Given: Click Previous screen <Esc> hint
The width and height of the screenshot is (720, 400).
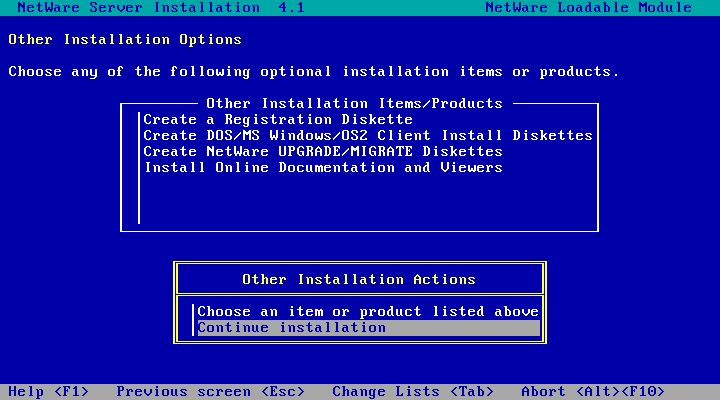Looking at the screenshot, I should click(210, 392).
